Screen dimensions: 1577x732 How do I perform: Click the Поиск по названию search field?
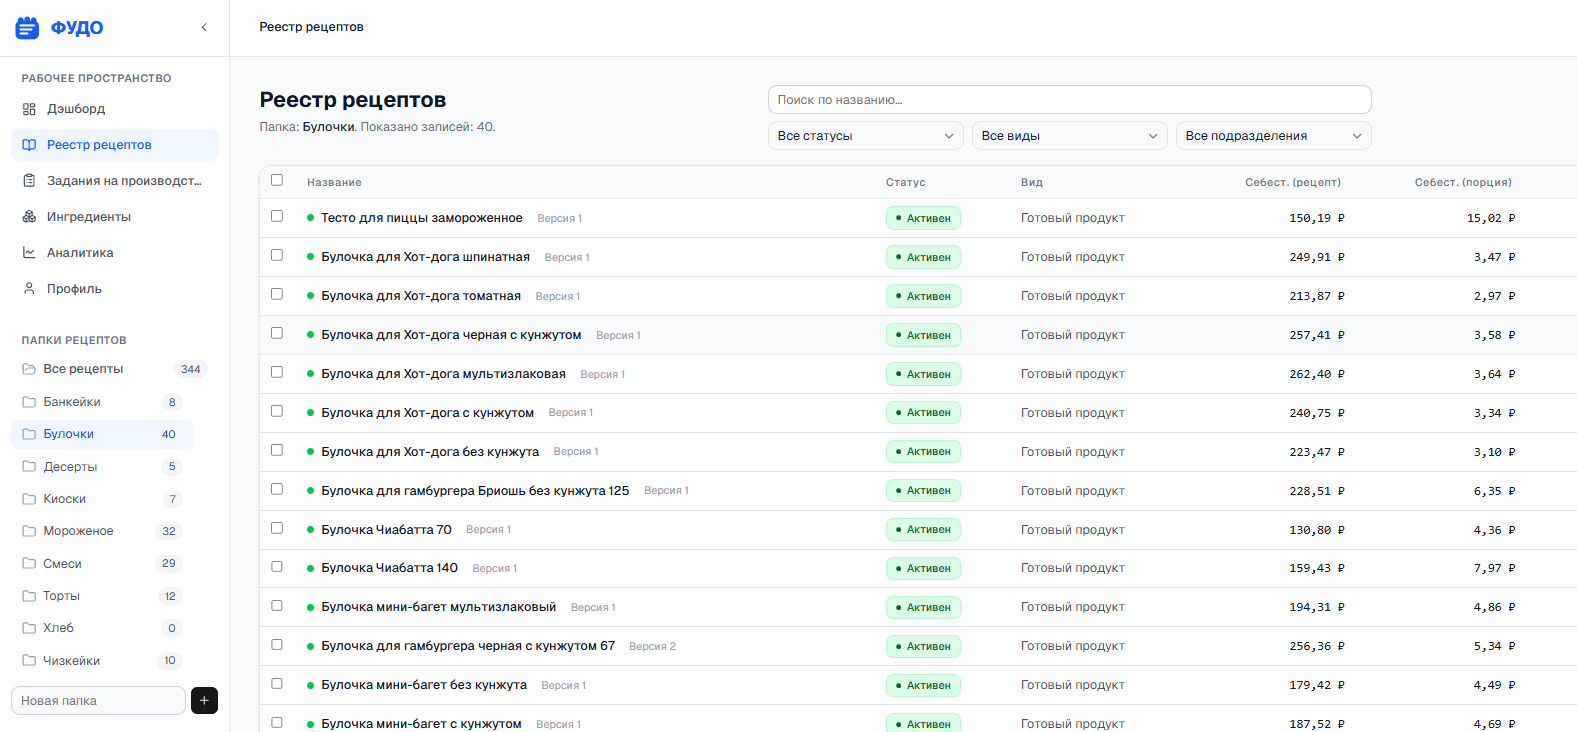click(x=1069, y=100)
